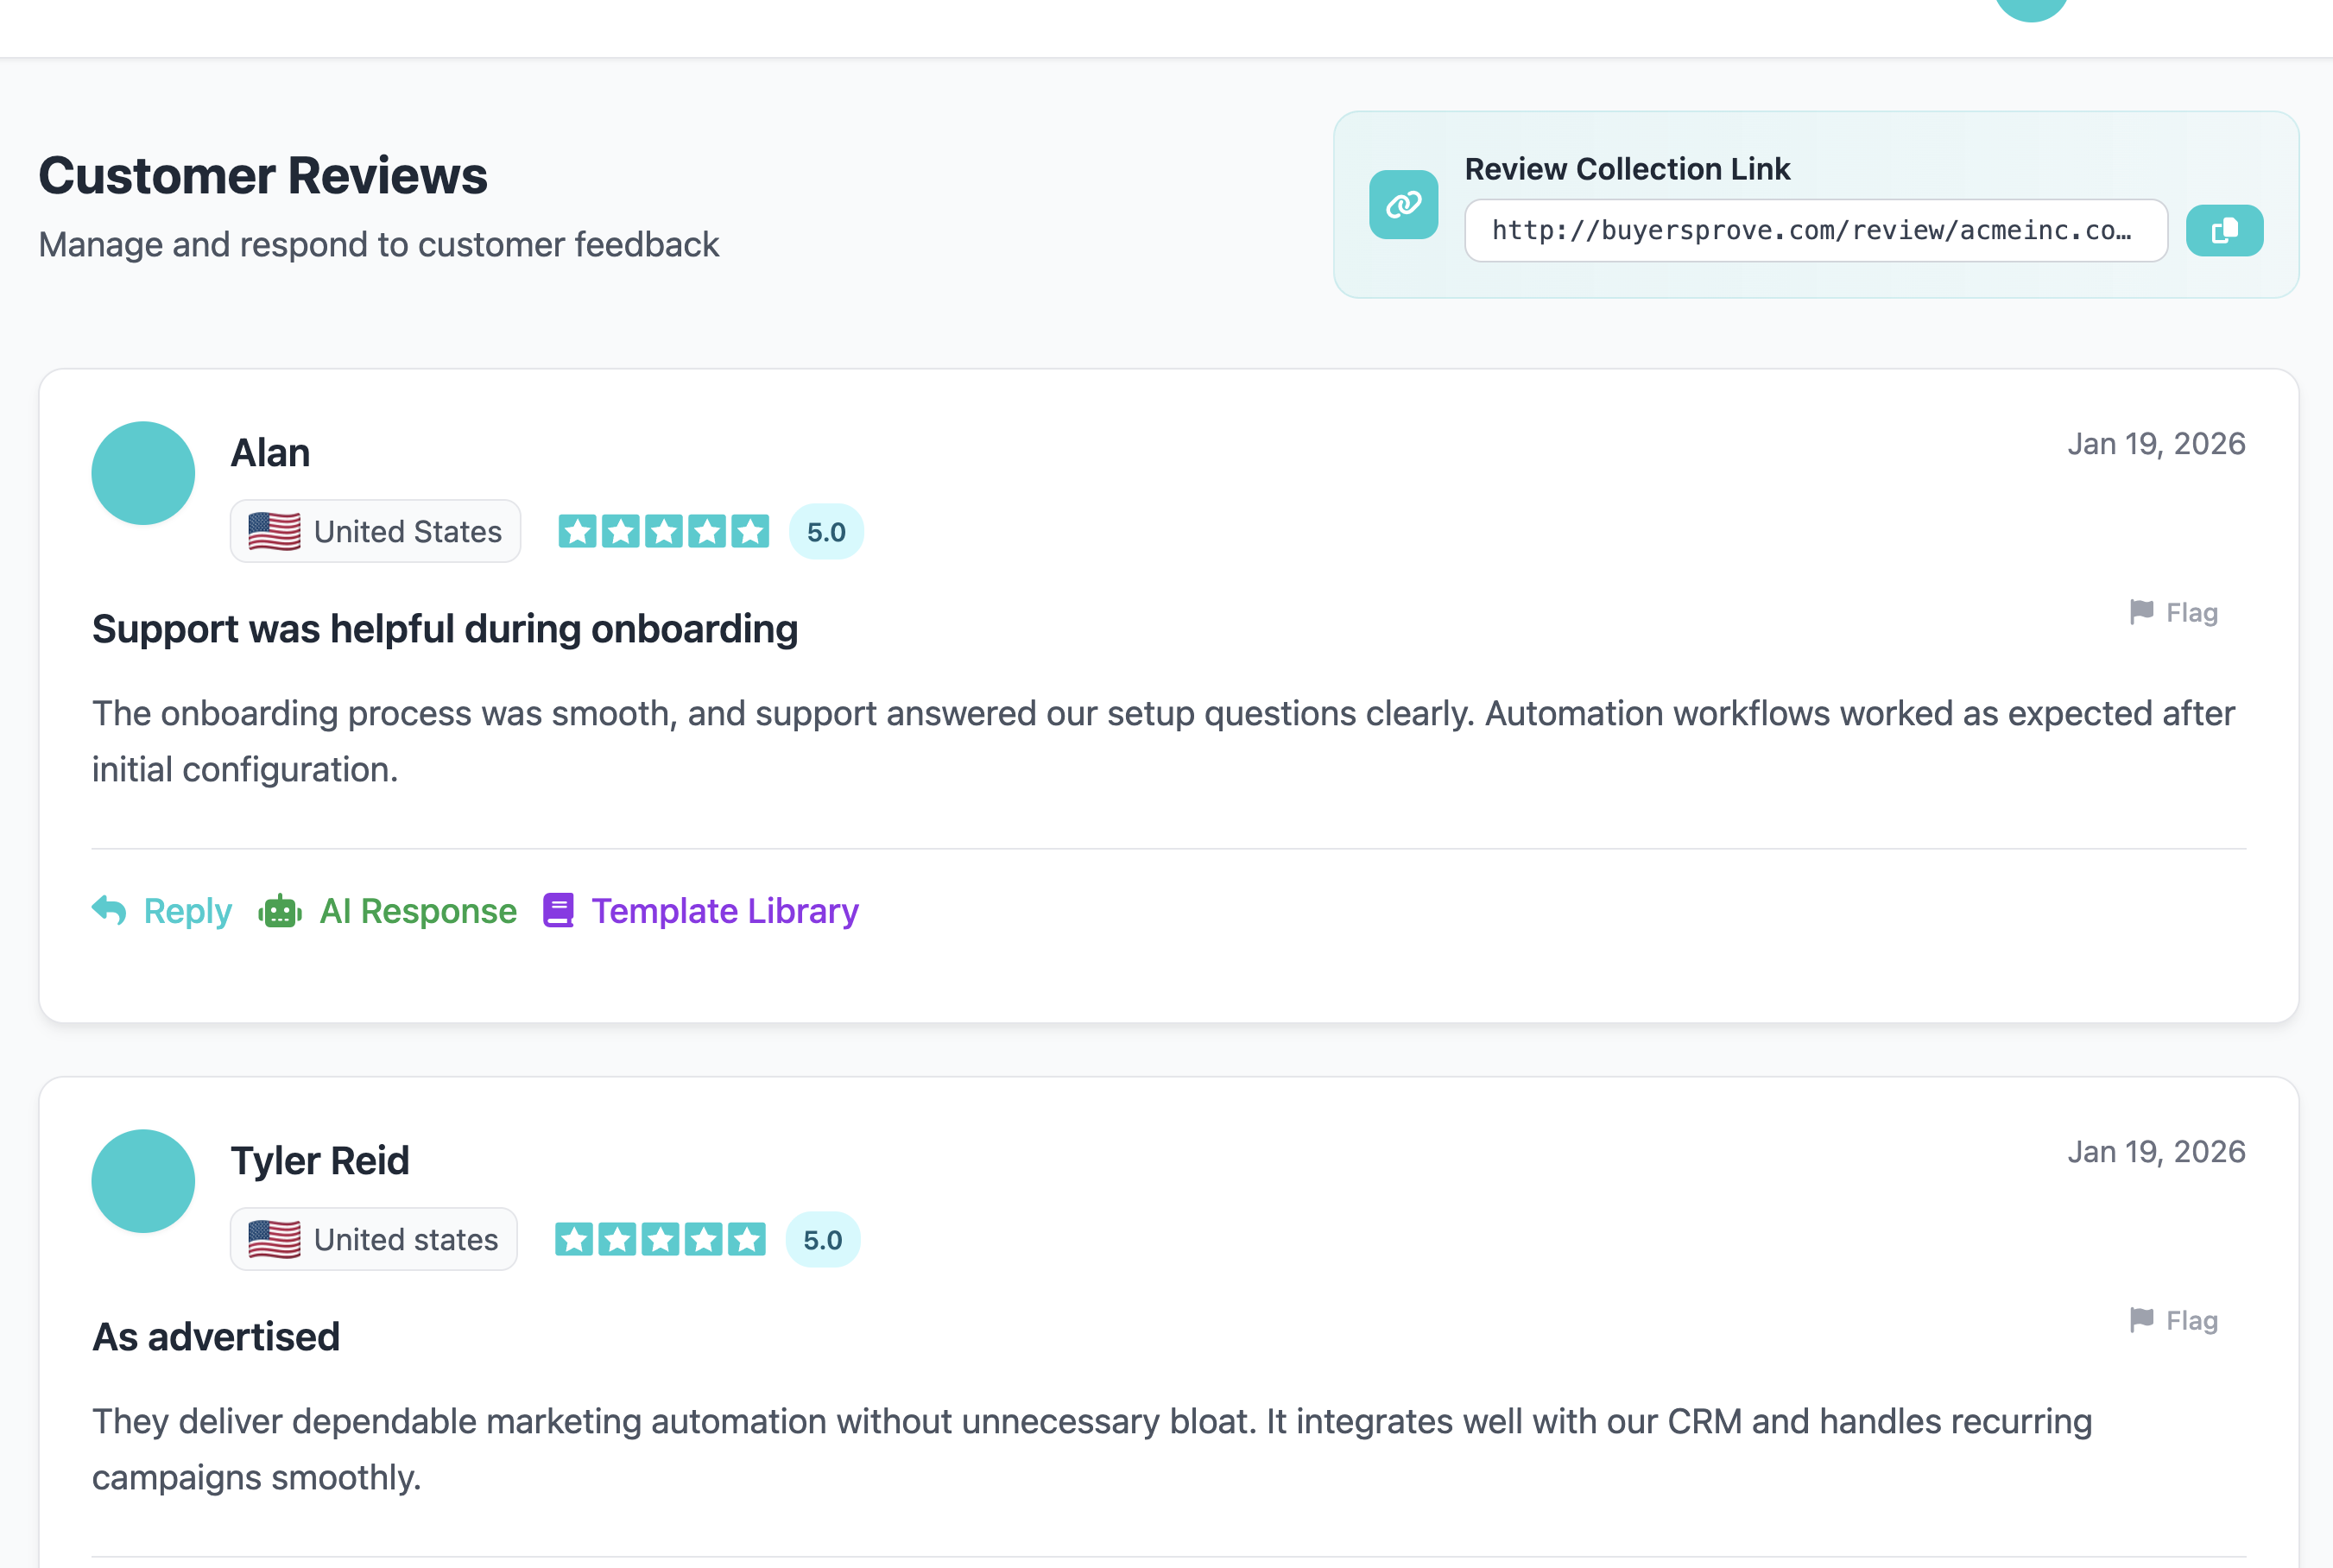Image resolution: width=2333 pixels, height=1568 pixels.
Task: Click the review collection link URL field
Action: 1814,231
